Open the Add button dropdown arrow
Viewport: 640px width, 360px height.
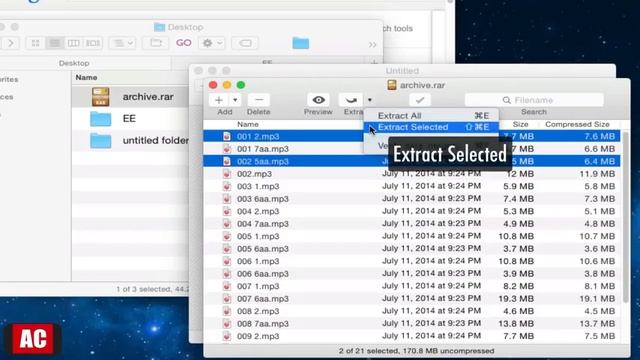click(x=235, y=100)
